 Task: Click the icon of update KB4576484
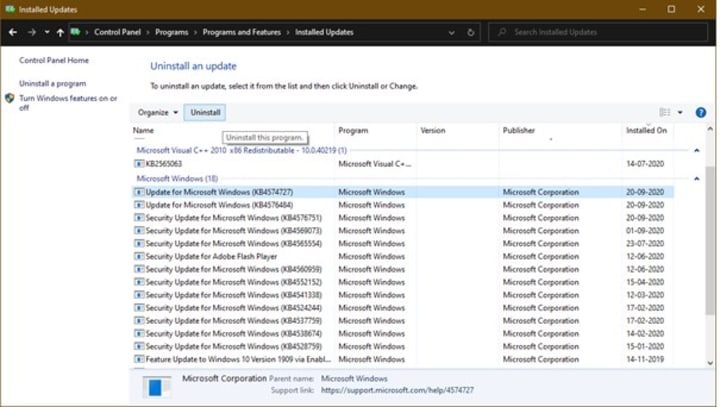[x=139, y=205]
